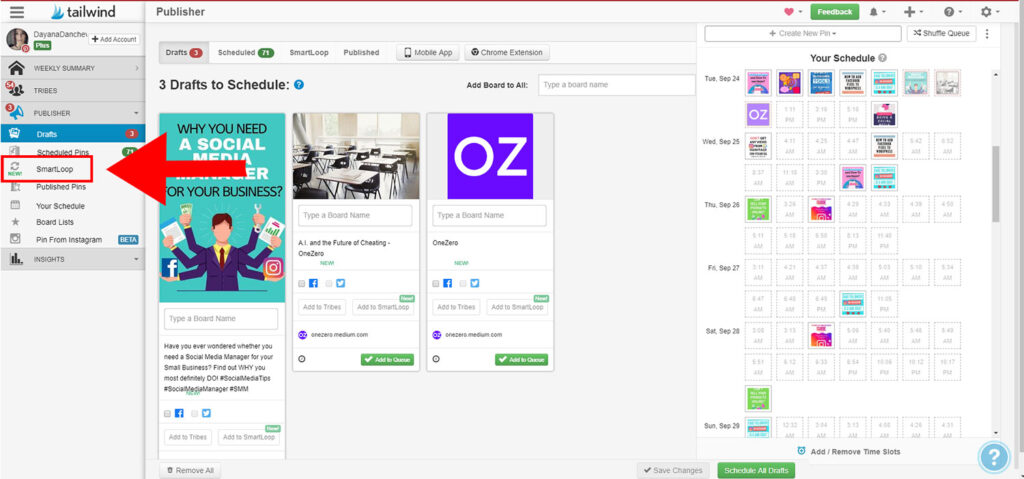The width and height of the screenshot is (1024, 479).
Task: Click the Add / Remove Time Slots link
Action: [855, 452]
